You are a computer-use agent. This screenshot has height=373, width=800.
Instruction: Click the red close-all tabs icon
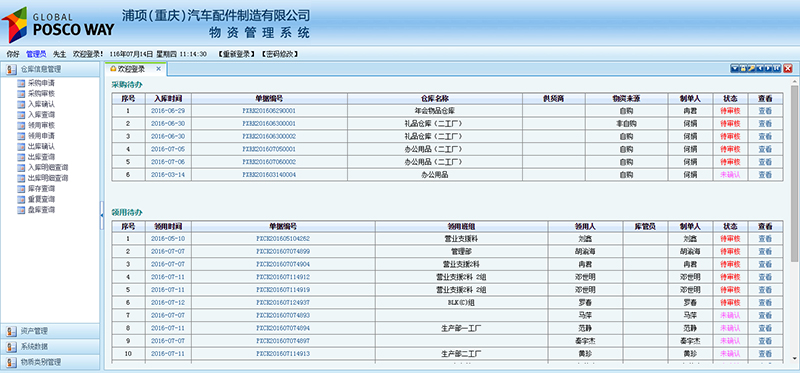pyautogui.click(x=788, y=68)
